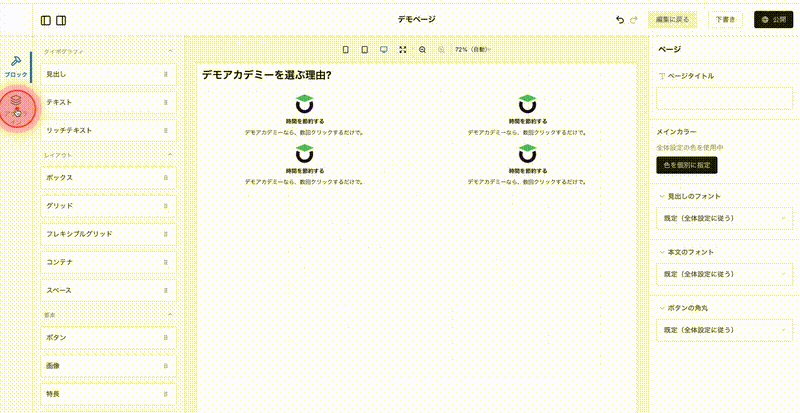Select the コンテナ block
This screenshot has height=413, width=800.
tap(108, 262)
